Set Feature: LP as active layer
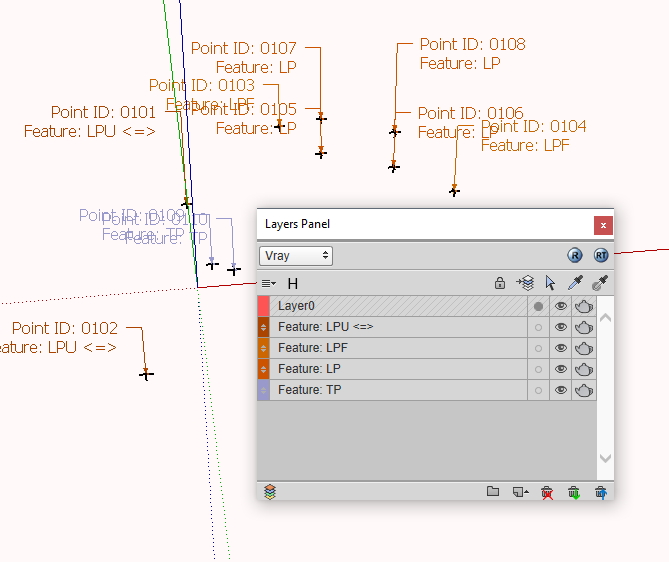The image size is (669, 562). pyautogui.click(x=539, y=369)
